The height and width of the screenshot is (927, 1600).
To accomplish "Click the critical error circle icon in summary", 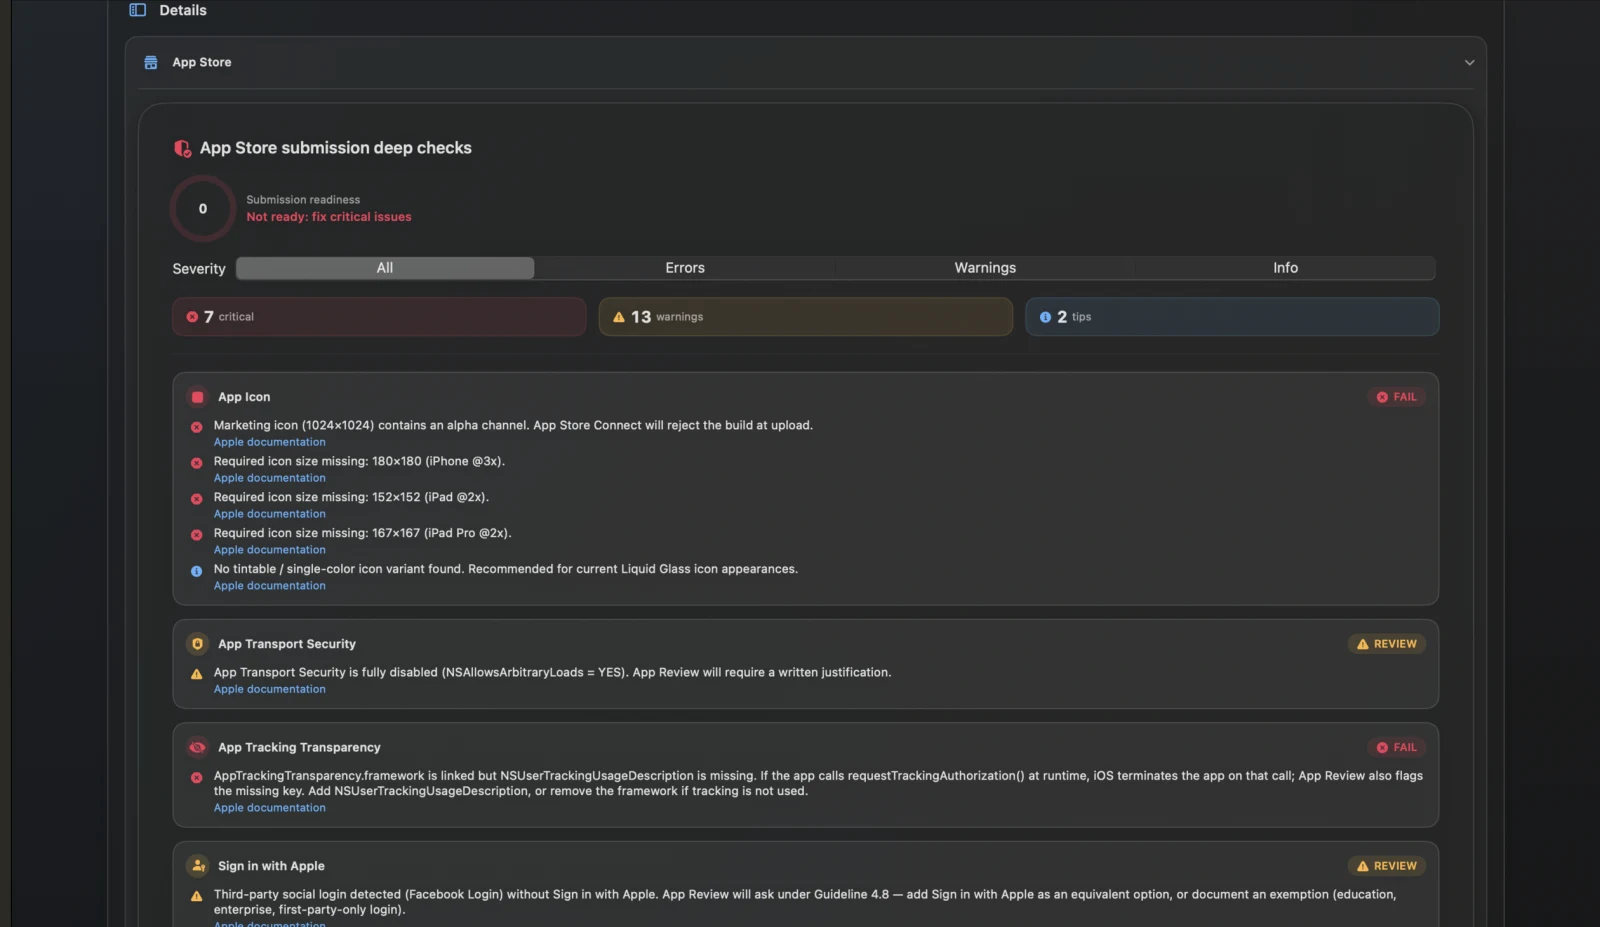I will 192,317.
